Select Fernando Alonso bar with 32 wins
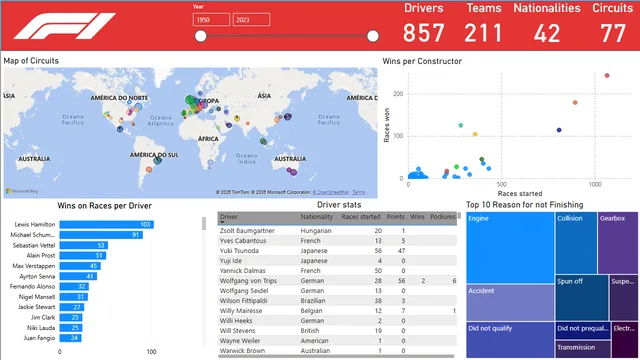Viewport: 640px width, 360px height. pos(74,287)
